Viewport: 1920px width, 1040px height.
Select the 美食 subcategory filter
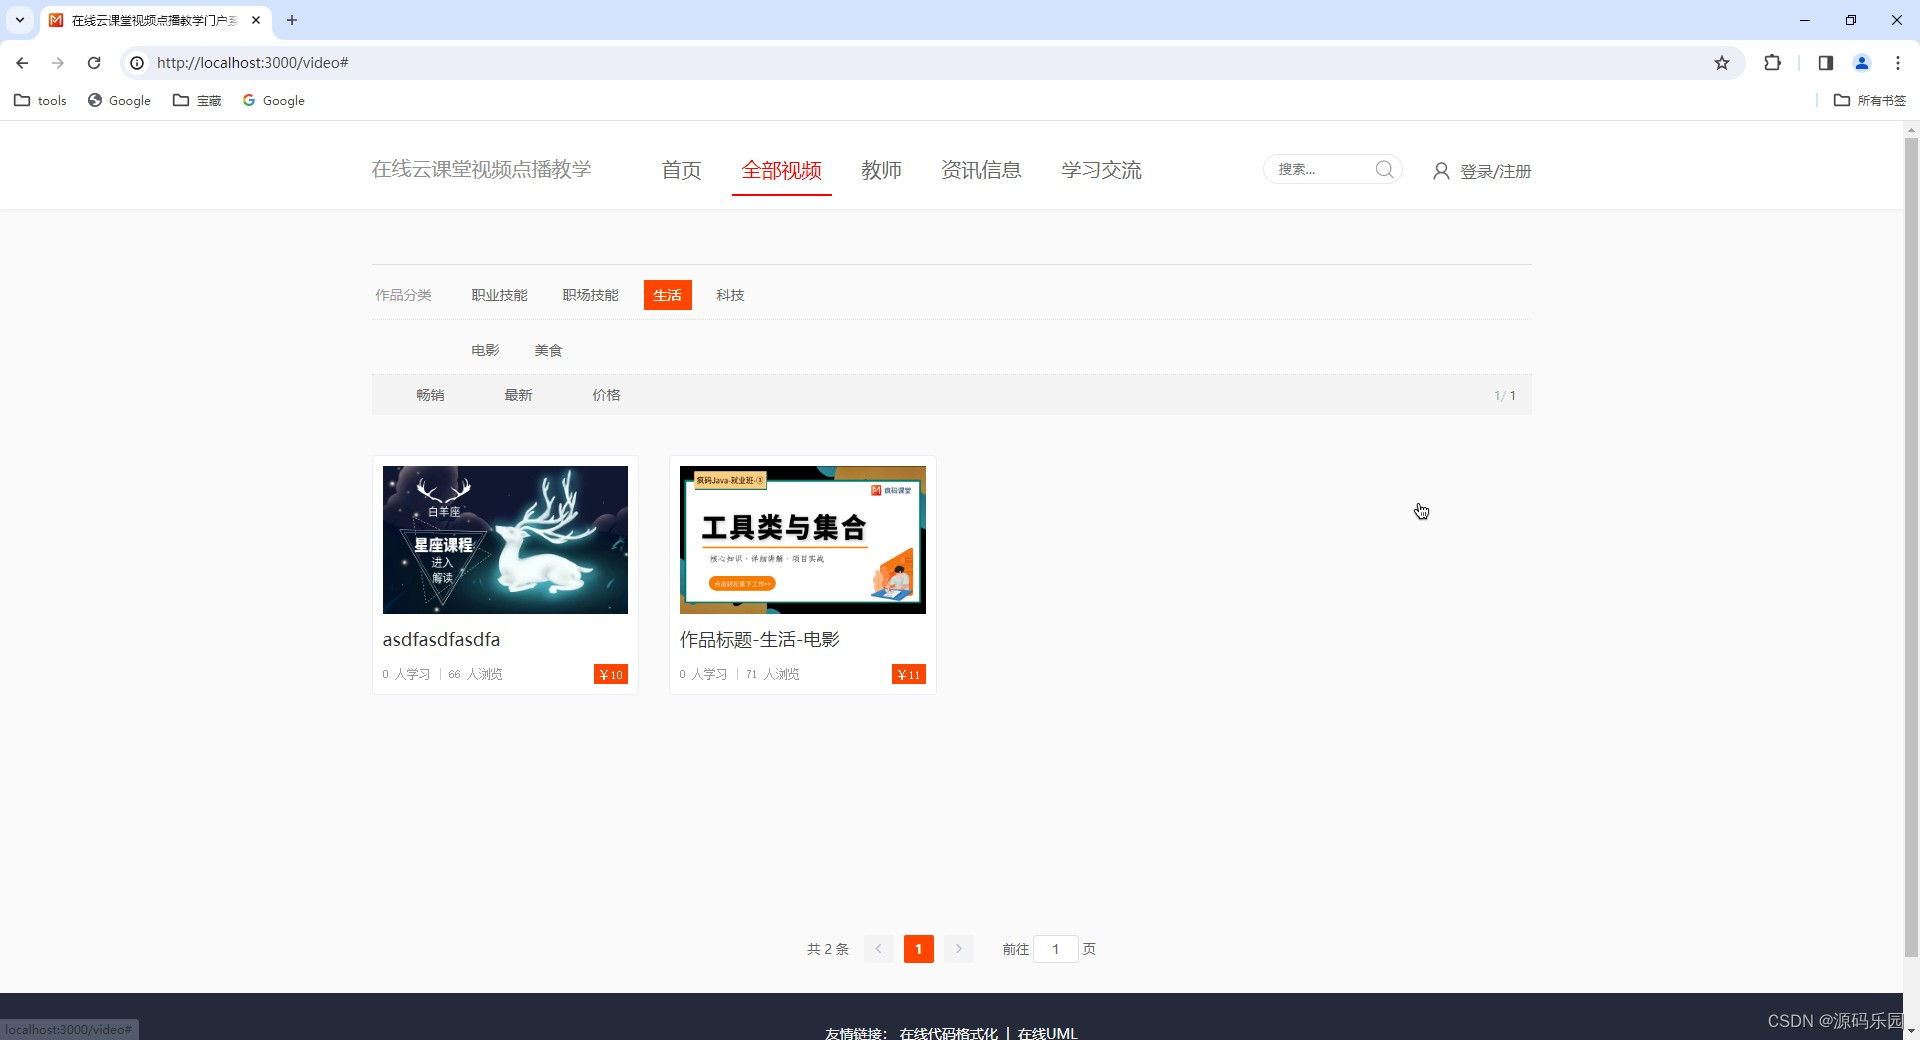pos(548,350)
